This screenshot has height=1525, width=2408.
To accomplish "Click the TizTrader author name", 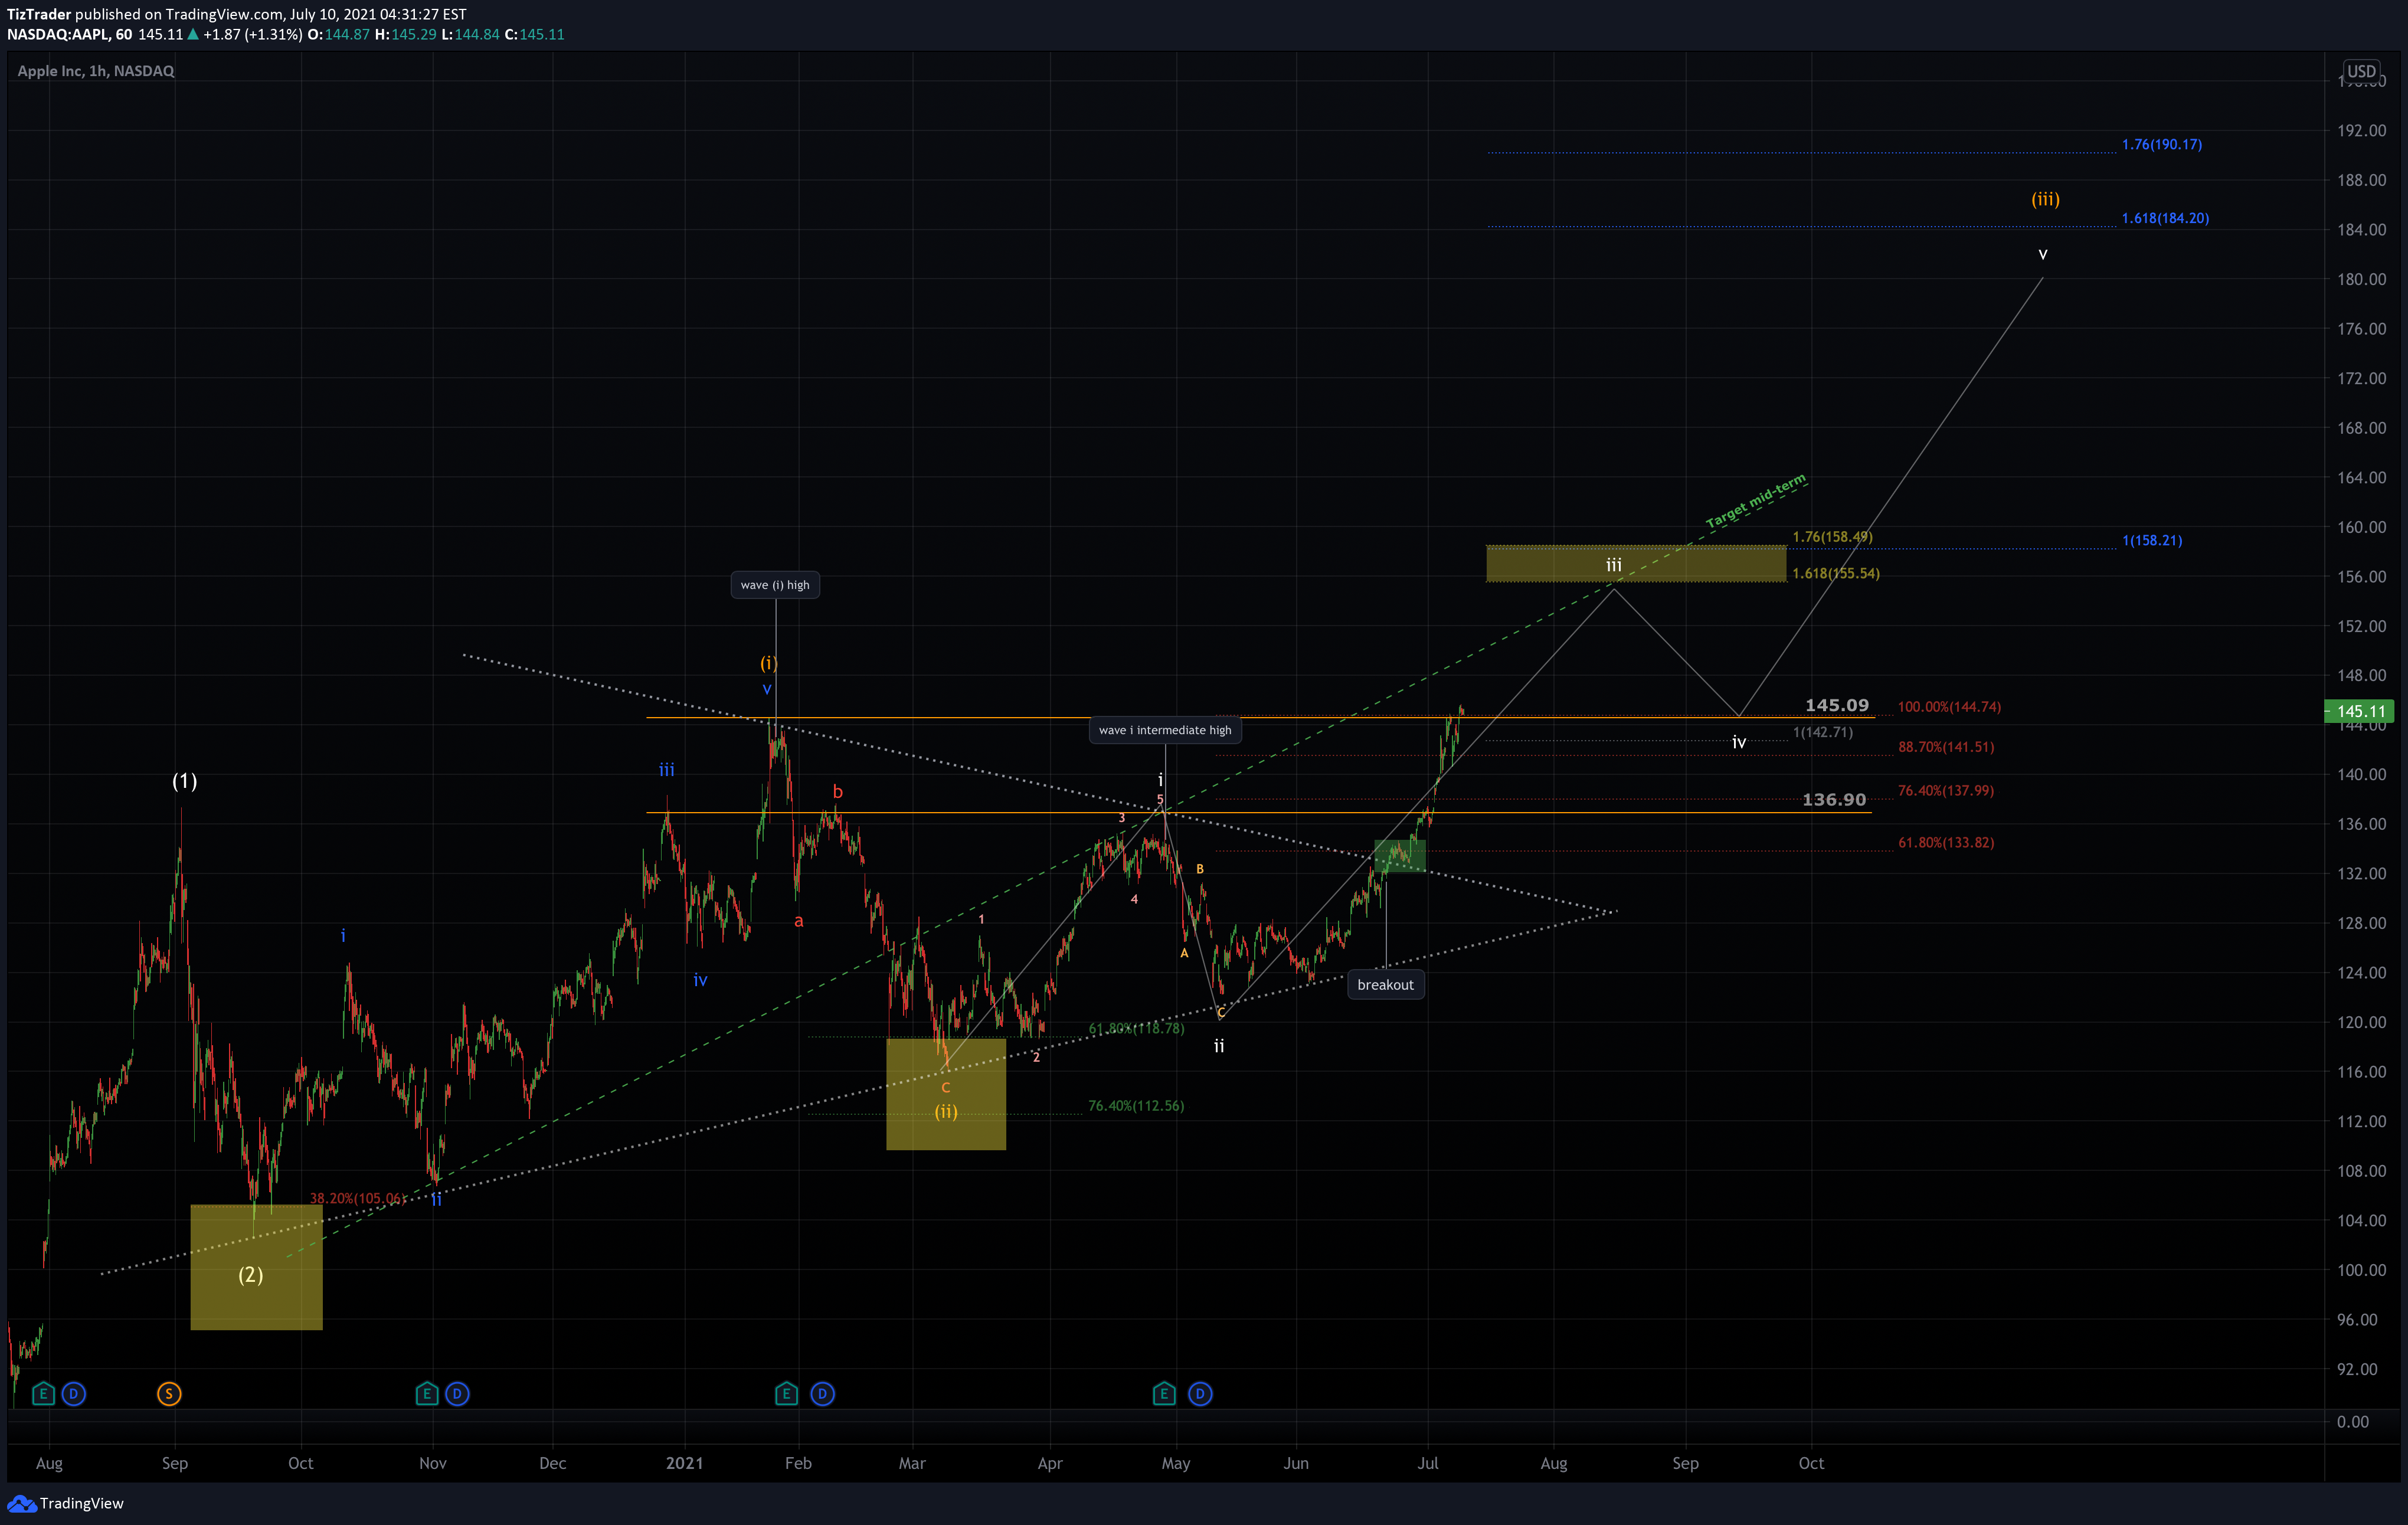I will 39,14.
